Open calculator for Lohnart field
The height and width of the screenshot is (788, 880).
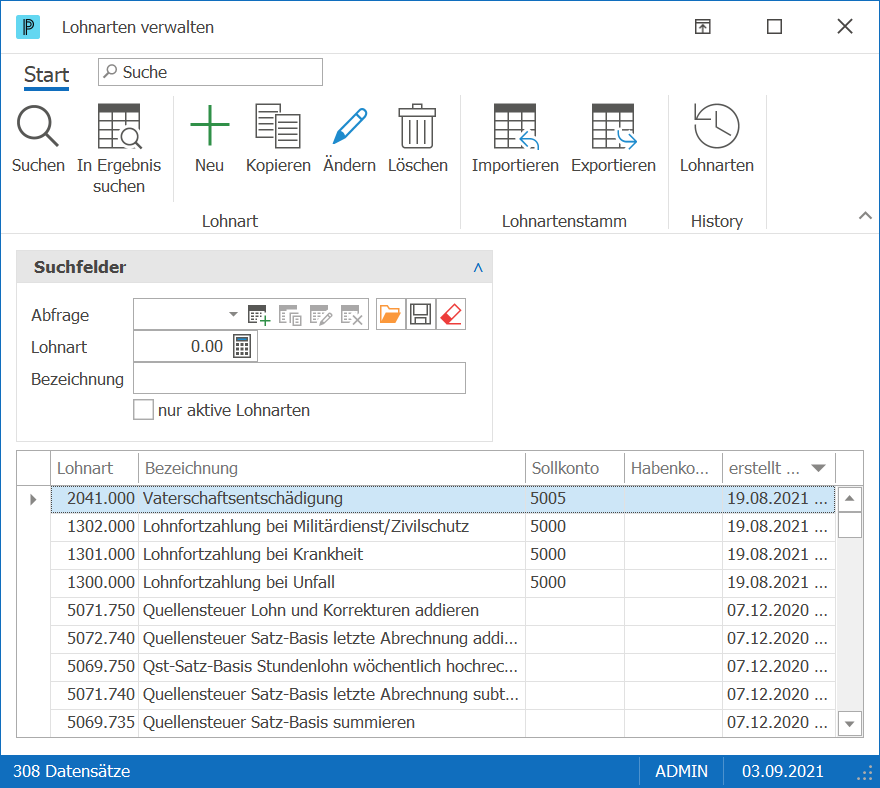pos(242,346)
